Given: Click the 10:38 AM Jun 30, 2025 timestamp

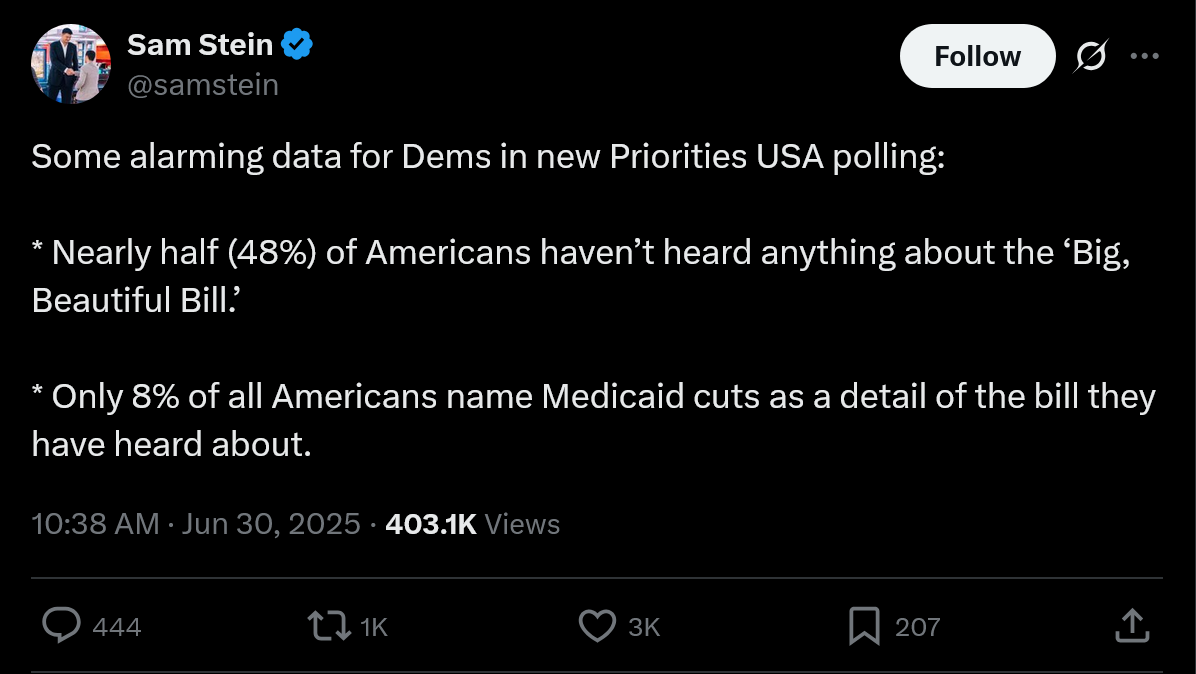Looking at the screenshot, I should coord(196,525).
